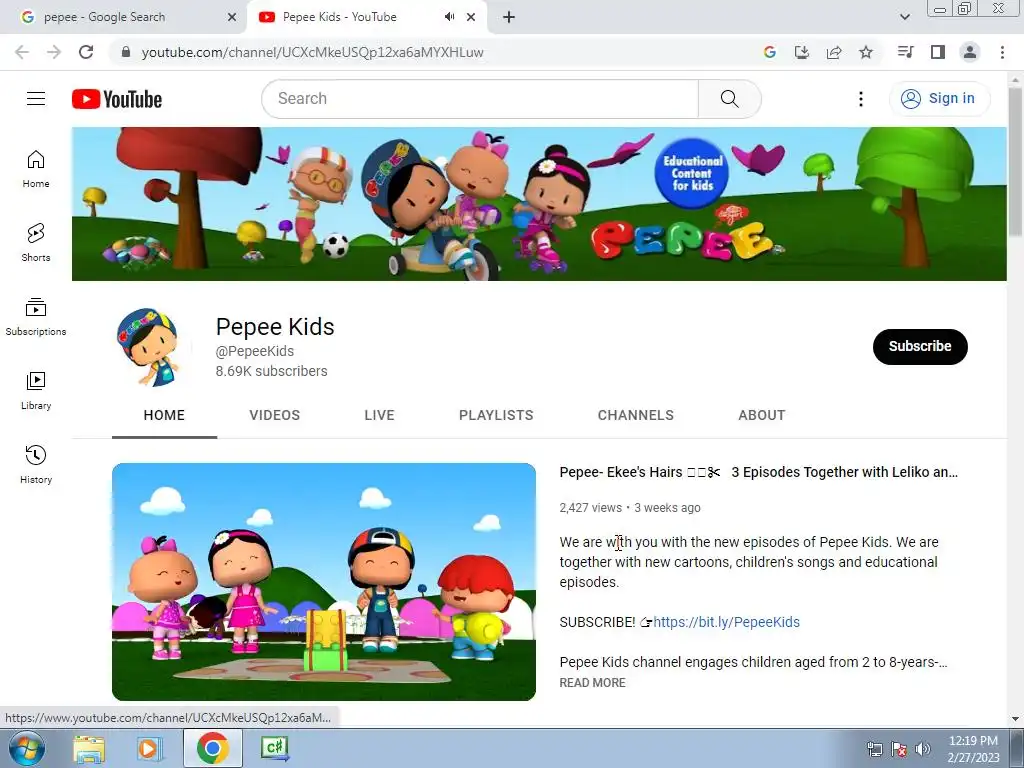Click the page vertical scrollbar thumb
The image size is (1024, 768).
pos(1016,162)
